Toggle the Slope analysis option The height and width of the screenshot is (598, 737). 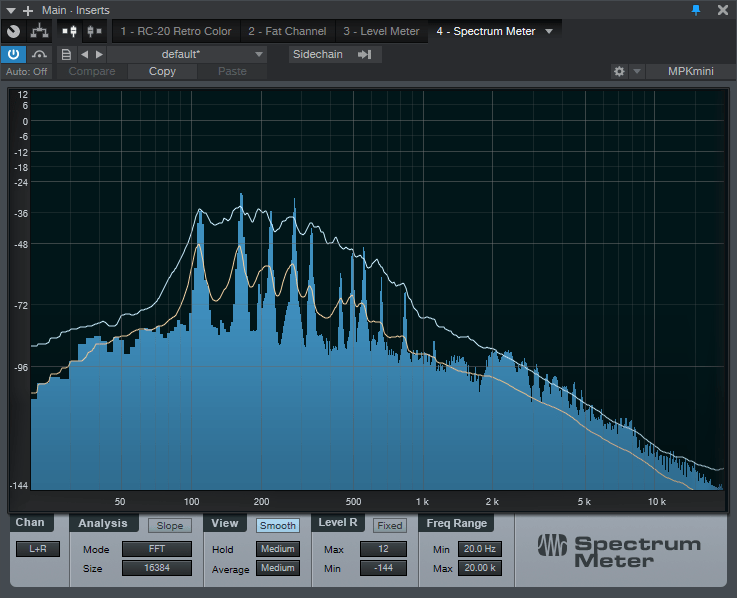tap(170, 525)
